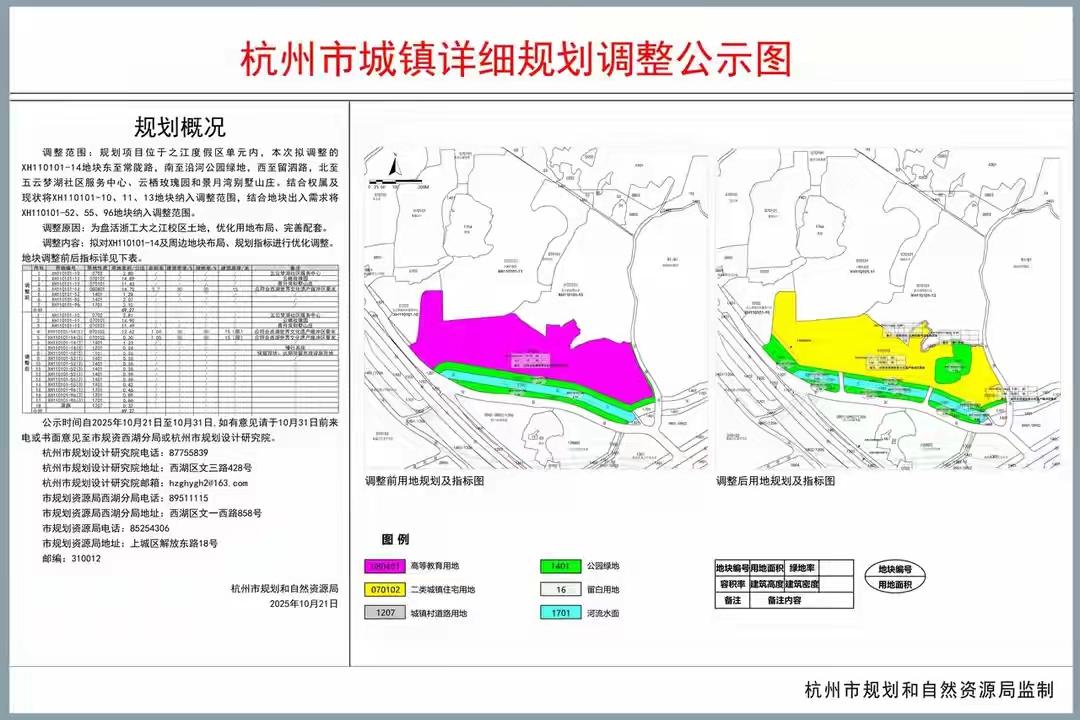The height and width of the screenshot is (720, 1080).
Task: Click the green 1401 park legend swatch
Action: 561,566
